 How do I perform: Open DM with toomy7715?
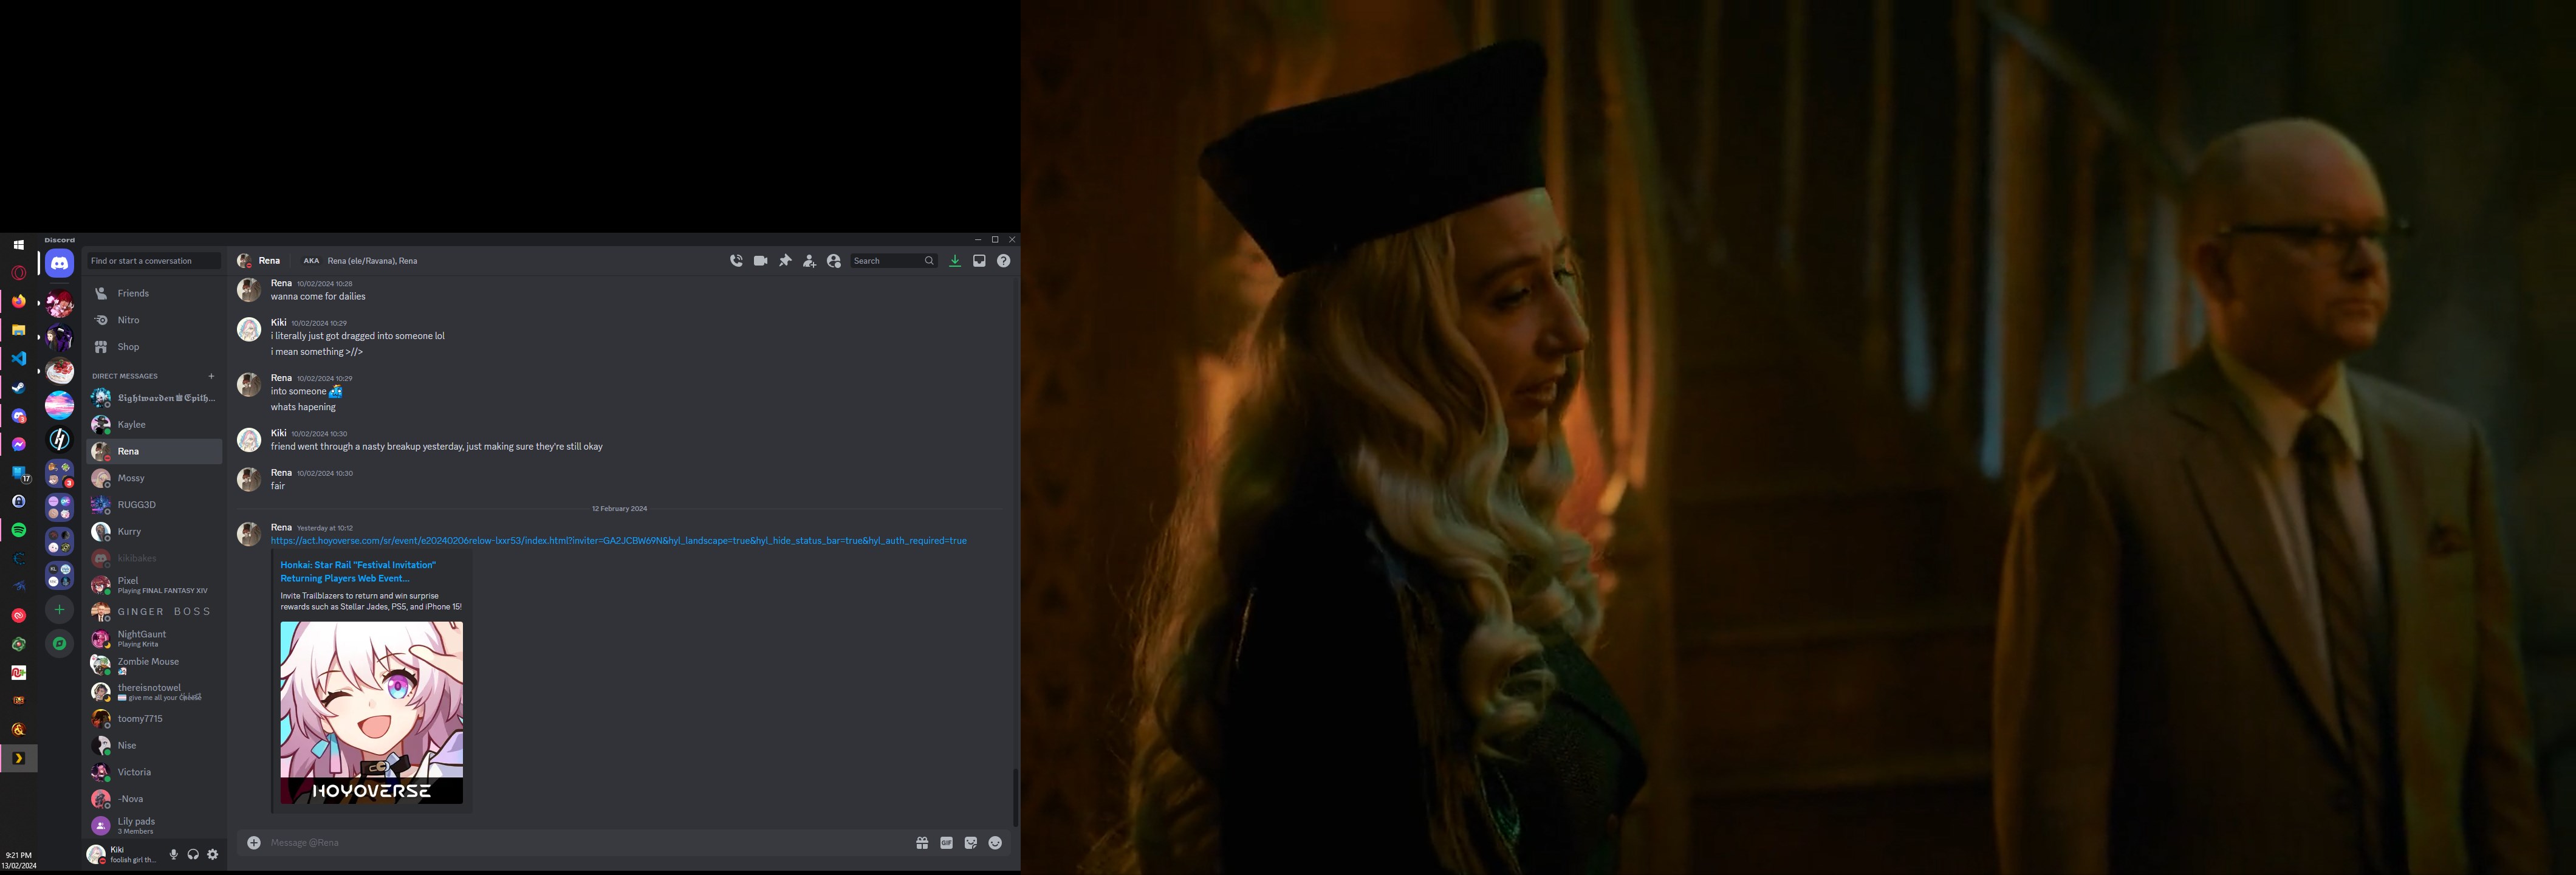(x=154, y=719)
